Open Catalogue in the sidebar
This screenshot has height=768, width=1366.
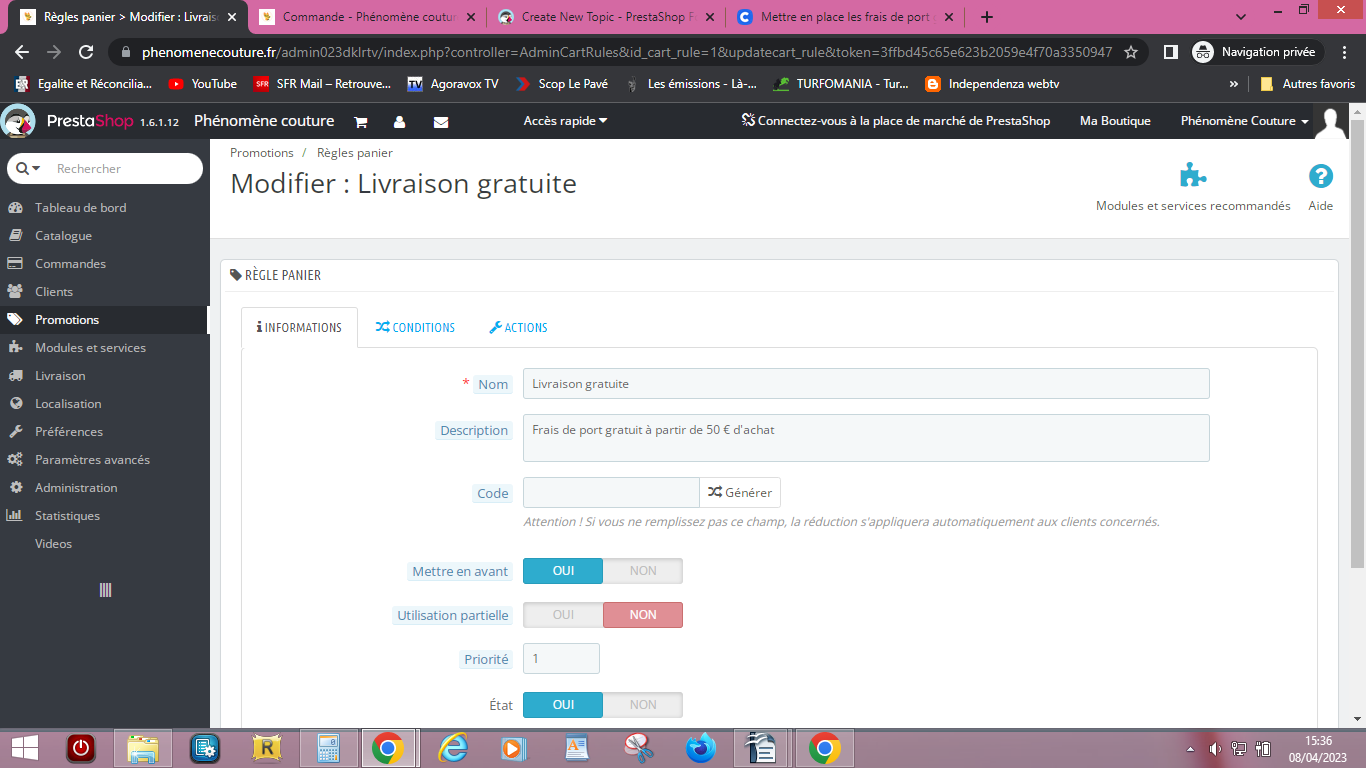point(105,236)
